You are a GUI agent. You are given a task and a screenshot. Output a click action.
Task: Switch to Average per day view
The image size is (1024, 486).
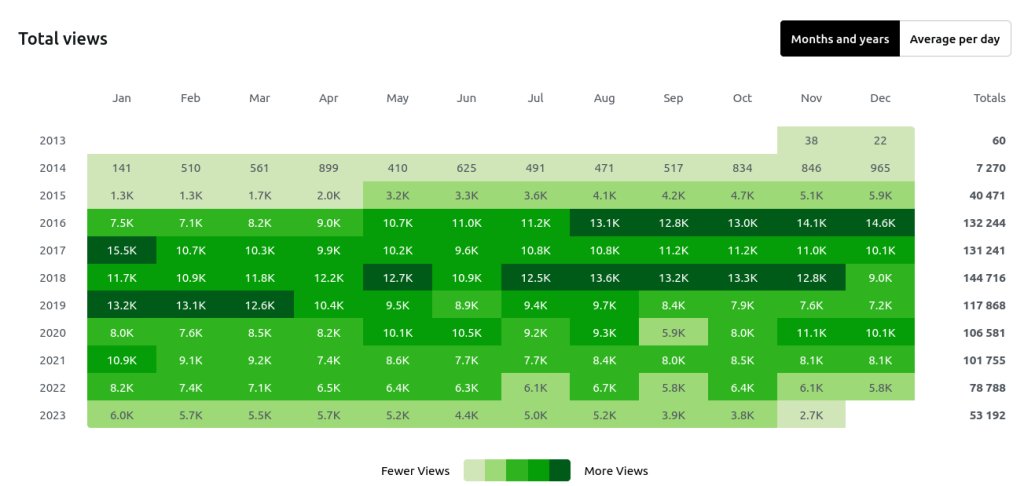[x=955, y=39]
